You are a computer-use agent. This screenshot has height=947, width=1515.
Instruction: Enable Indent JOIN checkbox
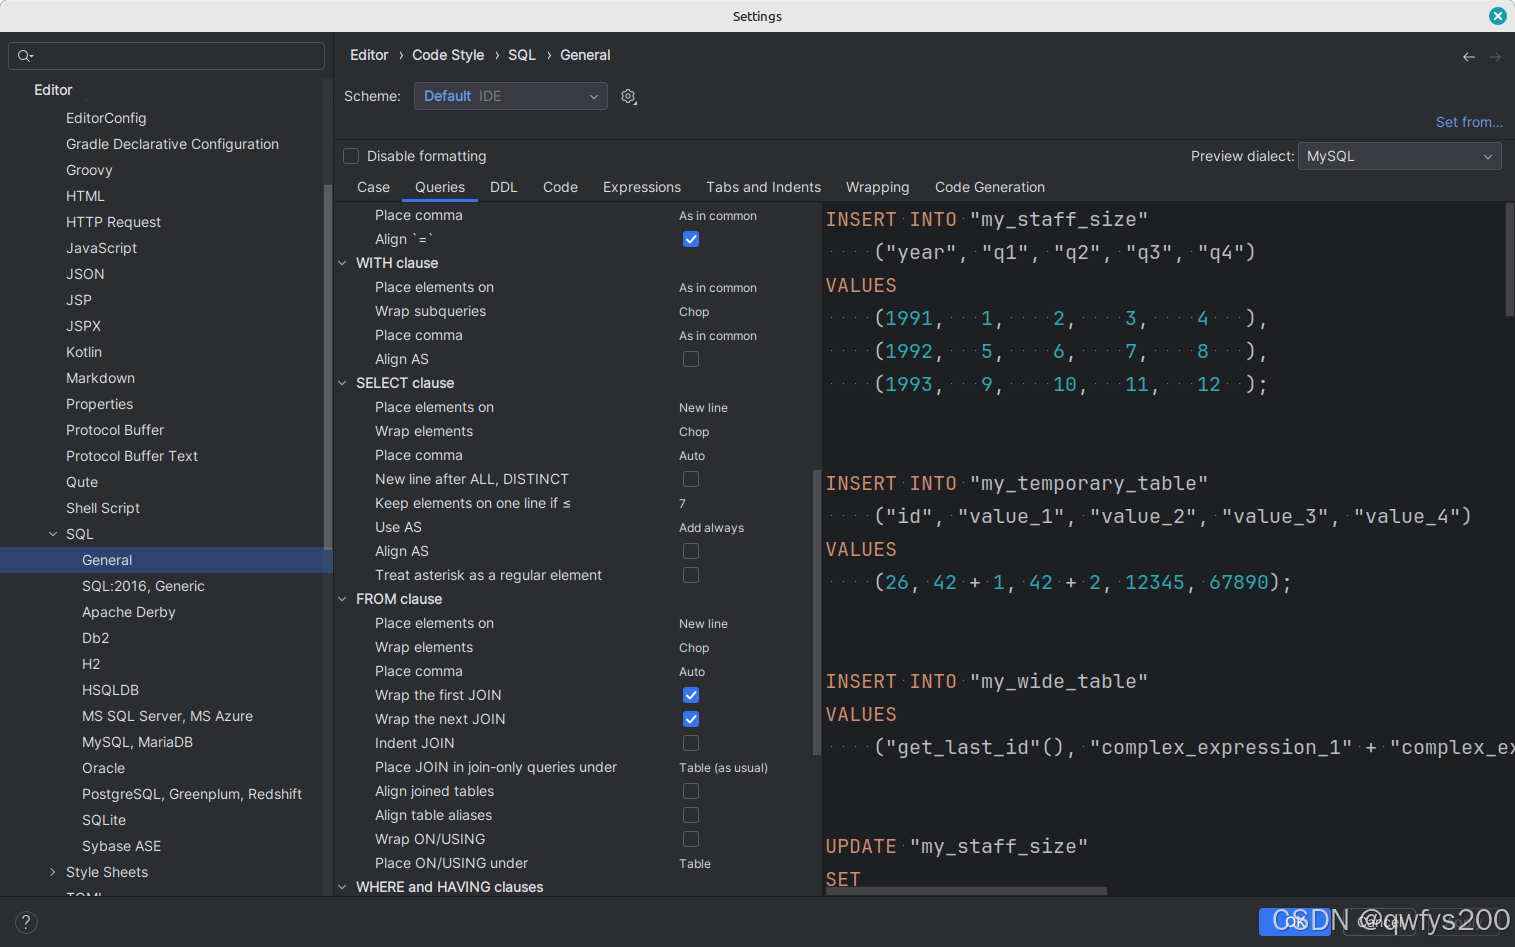[691, 743]
